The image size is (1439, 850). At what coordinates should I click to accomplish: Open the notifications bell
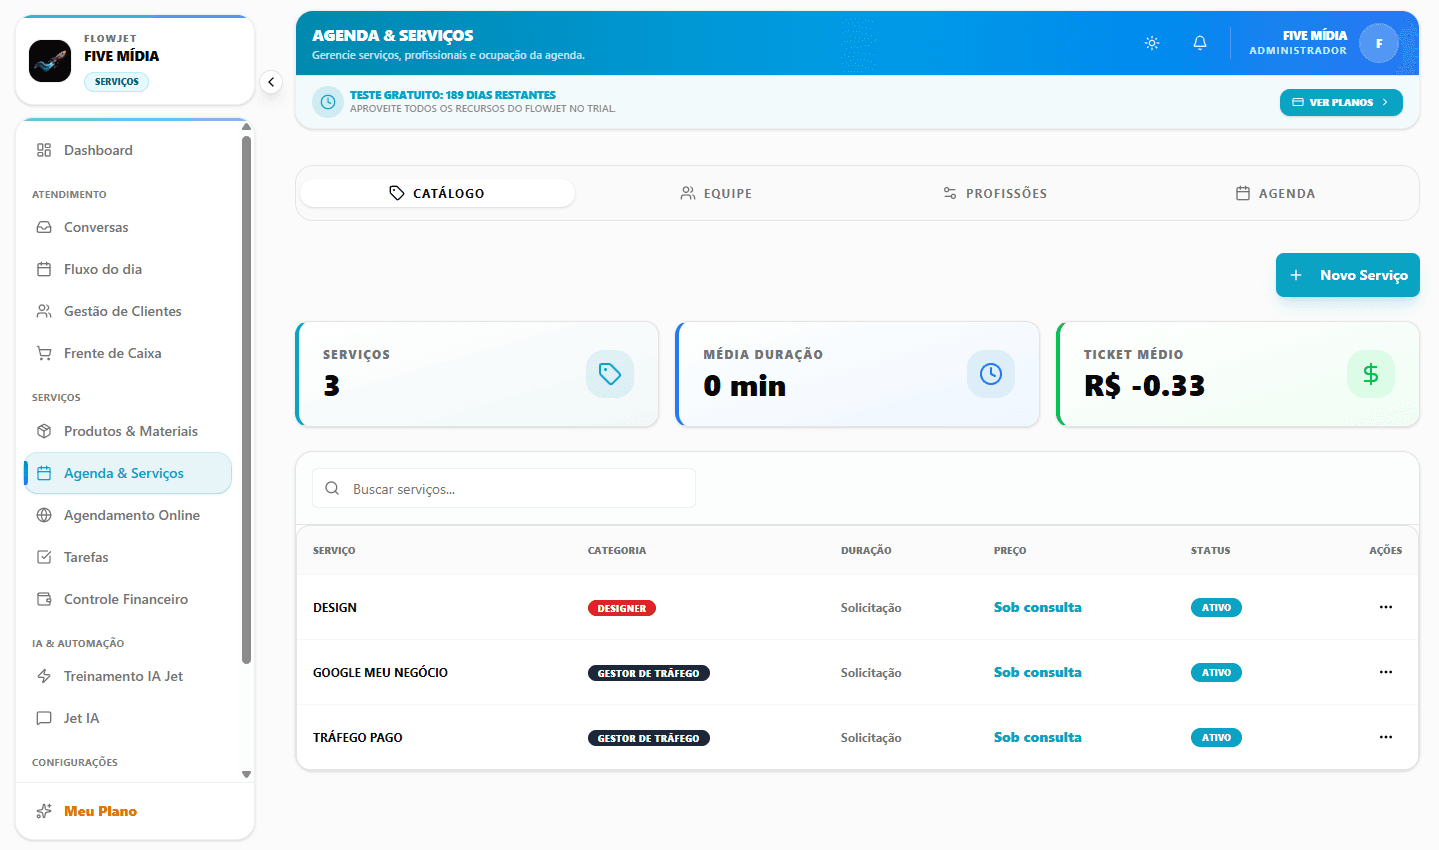pos(1200,43)
